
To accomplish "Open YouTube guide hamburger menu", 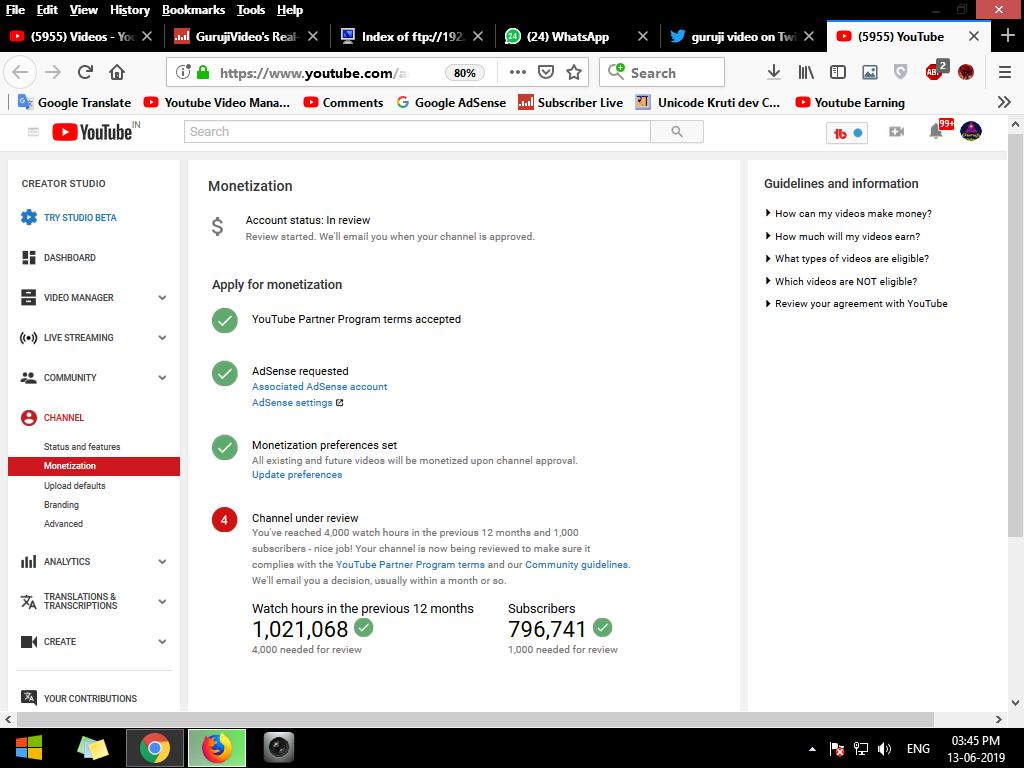I will pyautogui.click(x=33, y=132).
